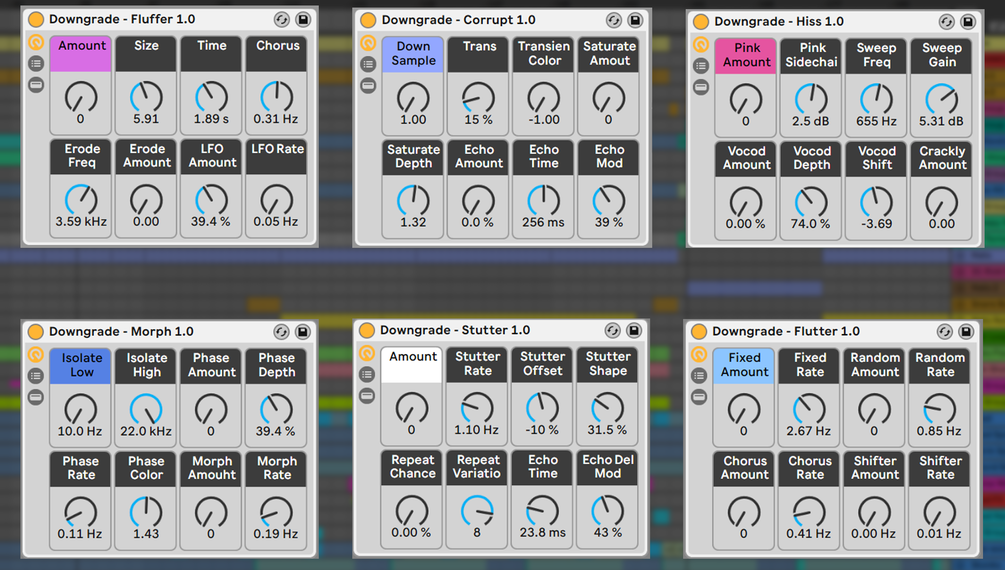Screen dimensions: 1005x570
Task: Disable the Fluffer device activator
Action: (x=36, y=20)
